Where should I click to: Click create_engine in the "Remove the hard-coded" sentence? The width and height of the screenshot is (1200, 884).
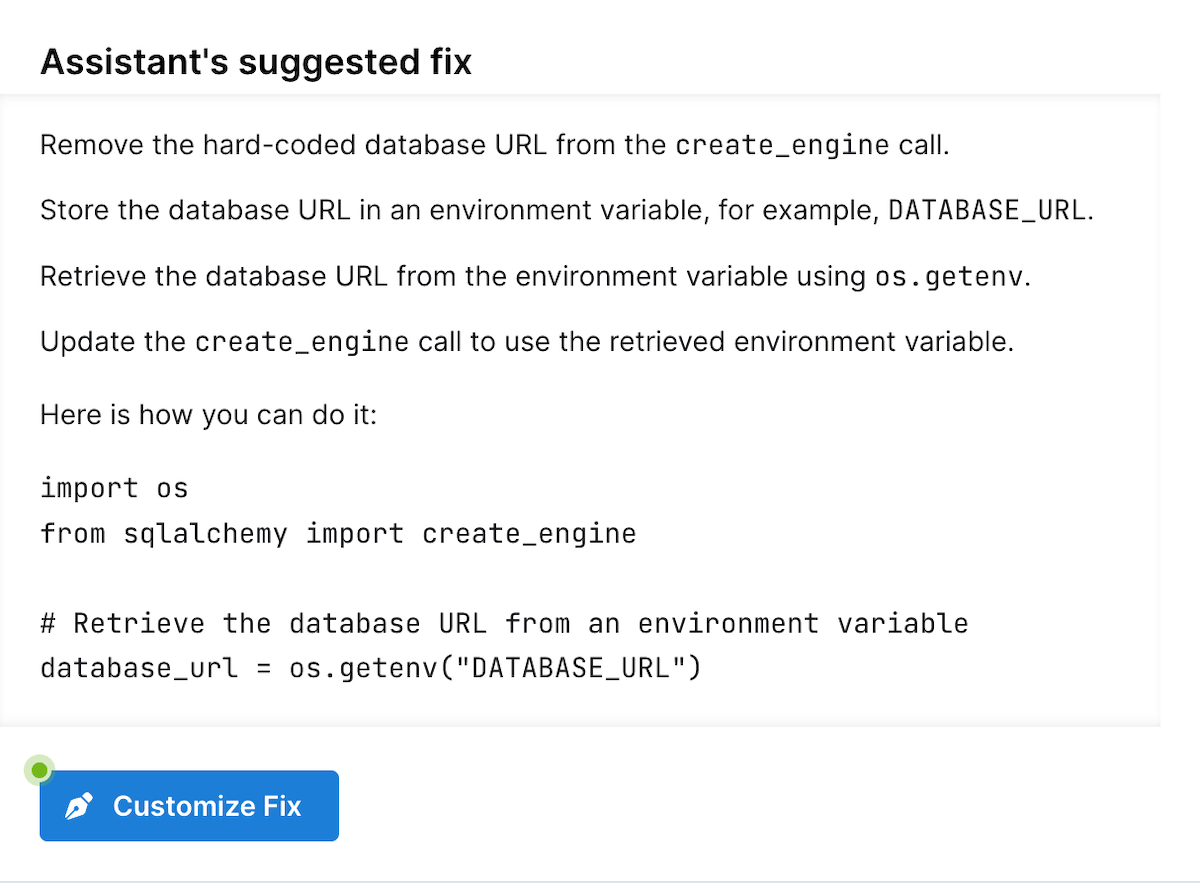coord(781,146)
